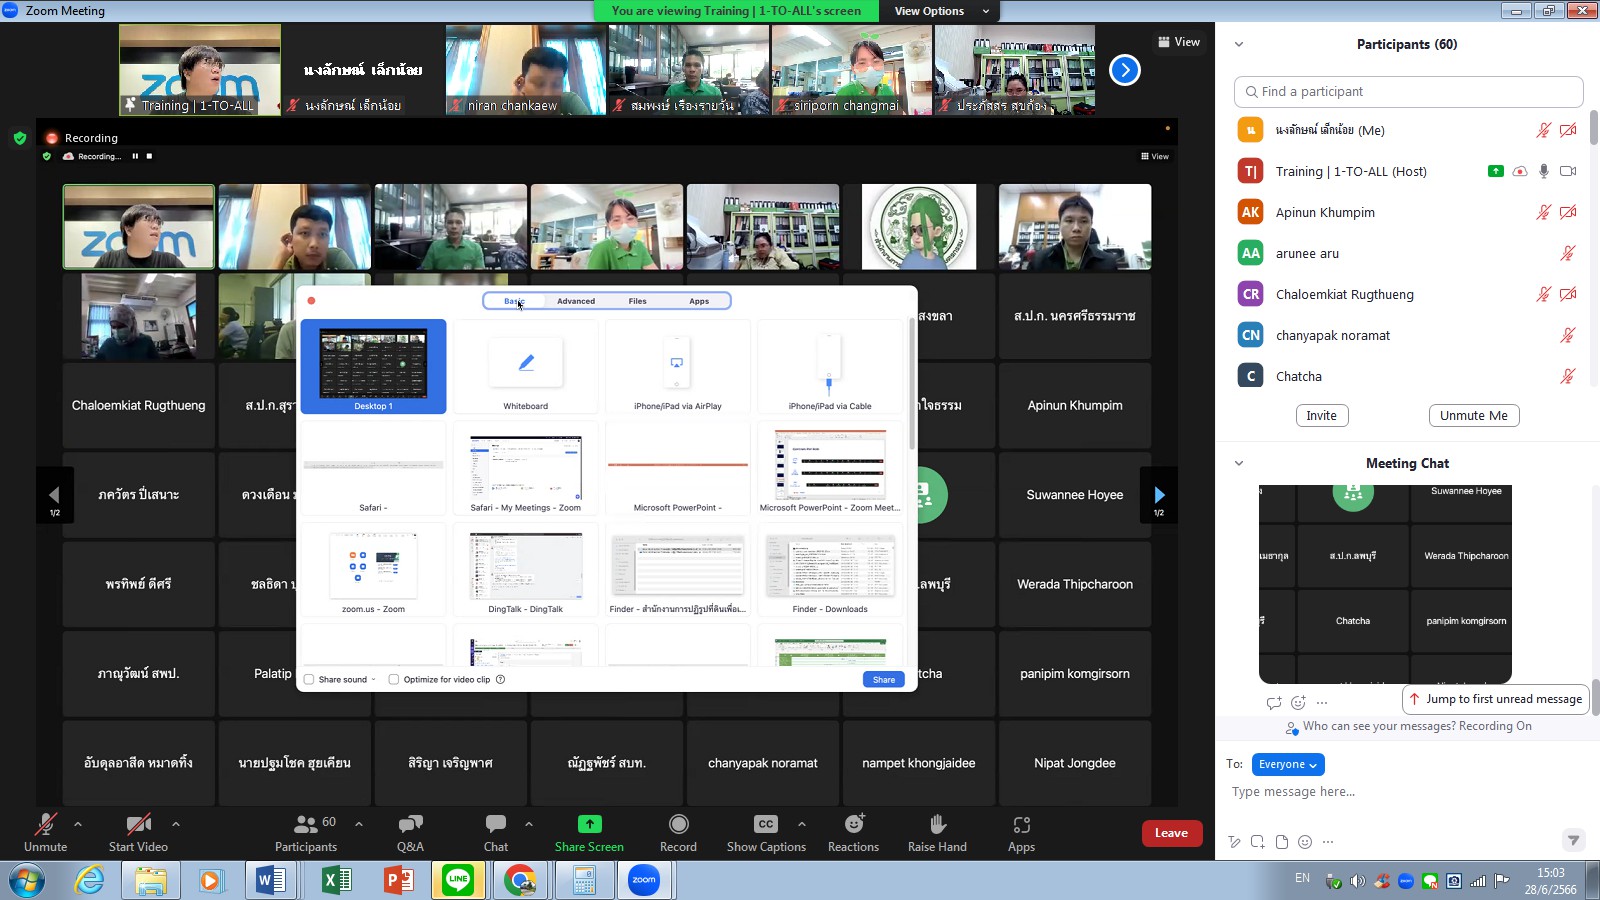Add emoji reaction to chat image message
Screen dimensions: 1600x900
pyautogui.click(x=1298, y=702)
